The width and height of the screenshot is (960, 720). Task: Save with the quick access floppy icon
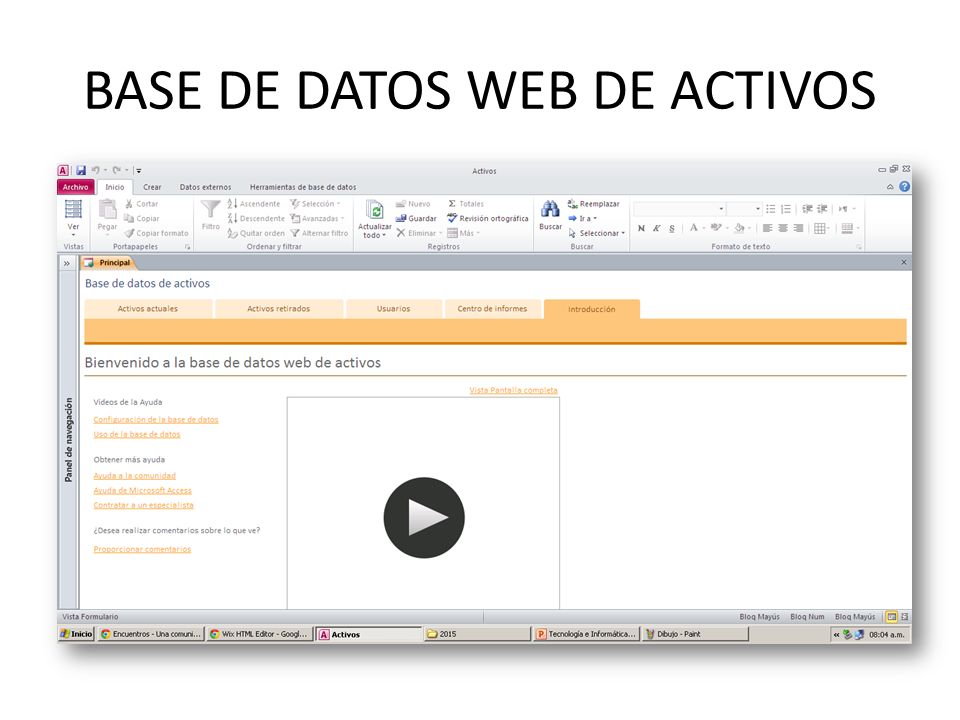[81, 170]
